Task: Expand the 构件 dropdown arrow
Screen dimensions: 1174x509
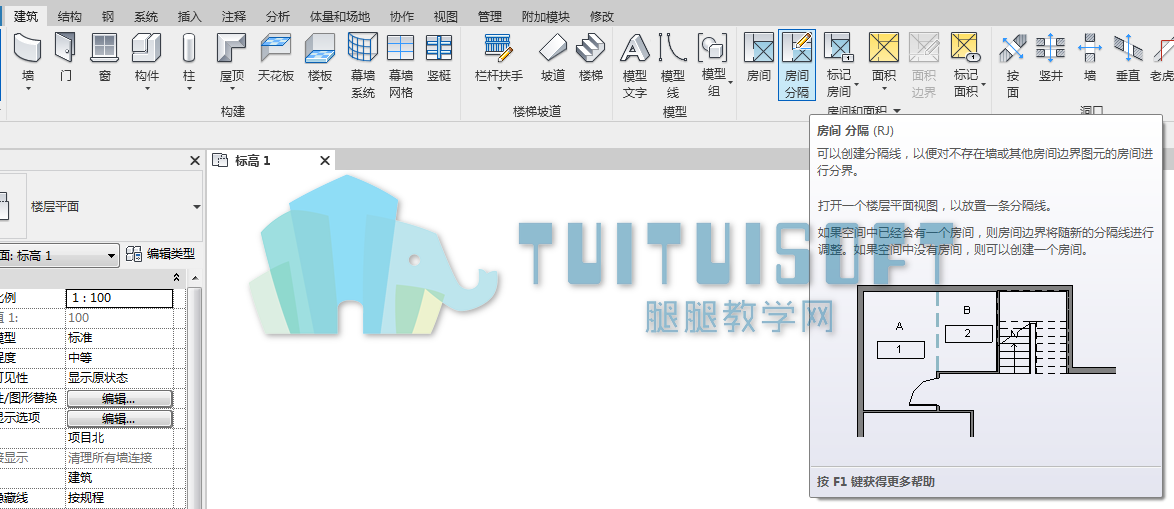Action: [x=147, y=89]
